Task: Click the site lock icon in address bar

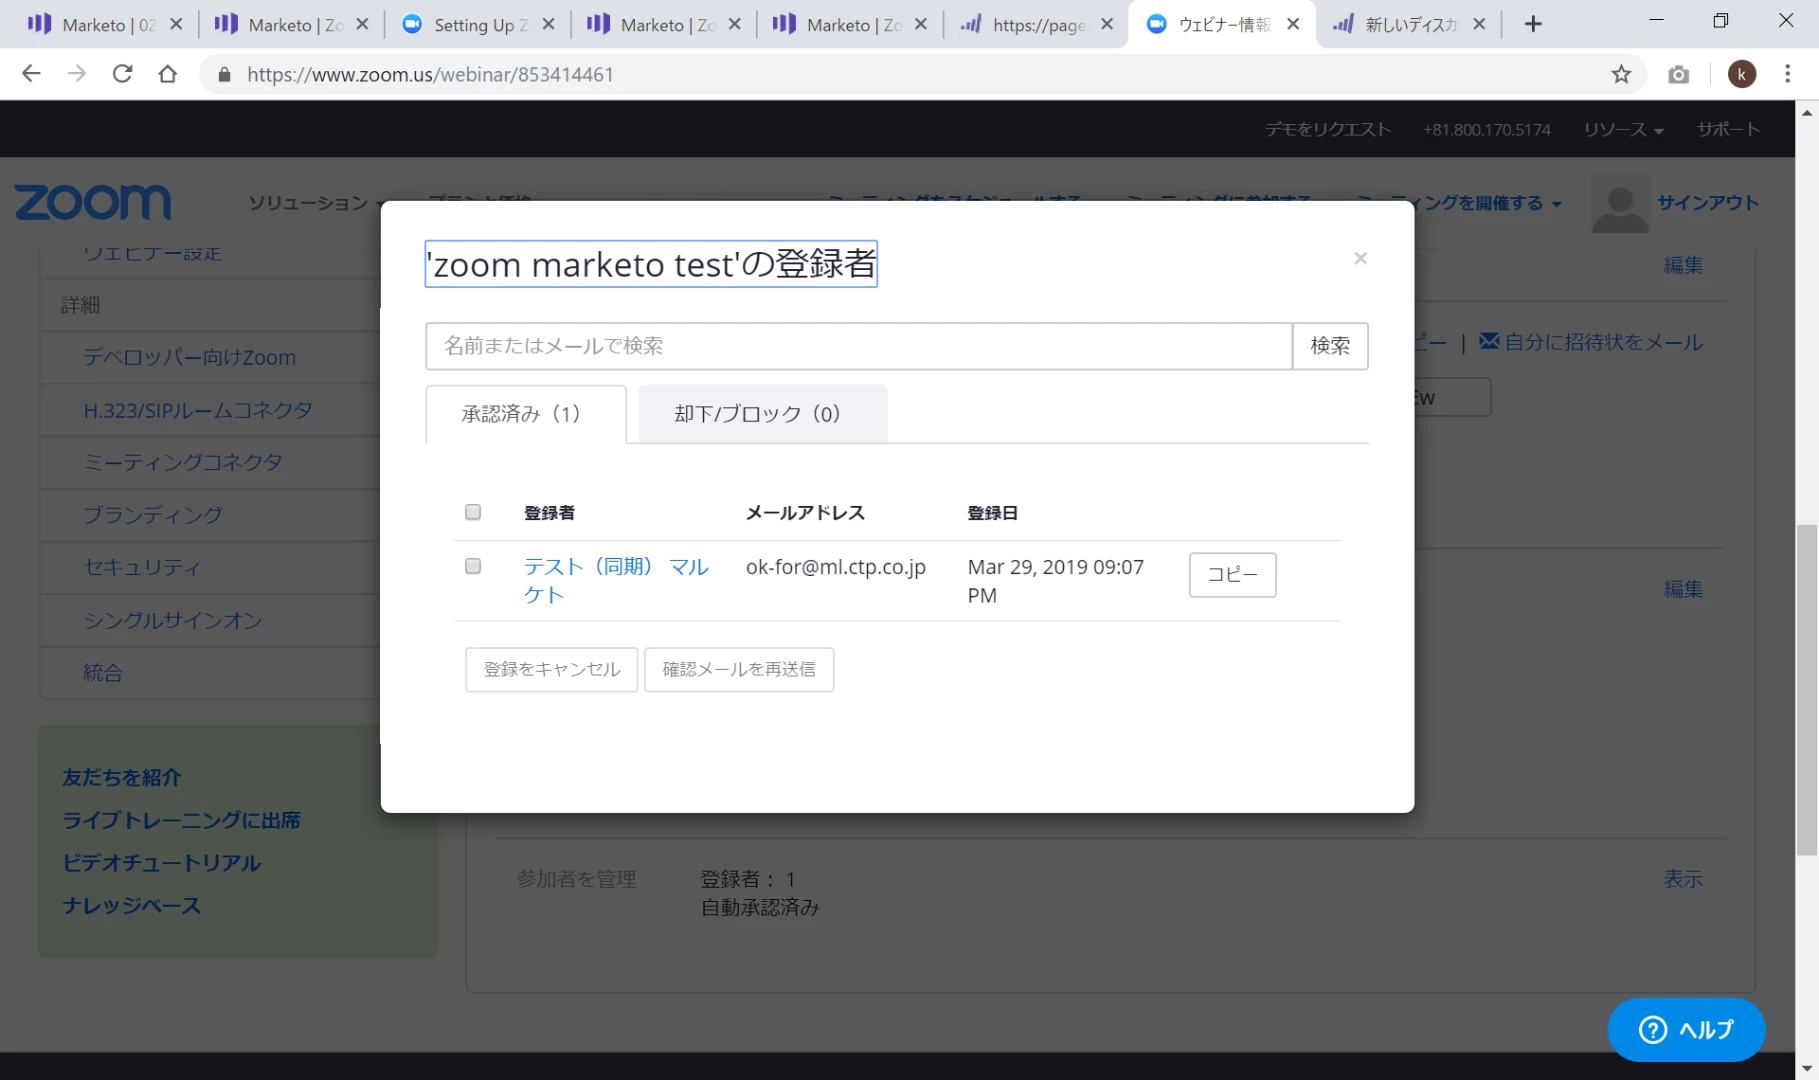Action: (x=224, y=74)
